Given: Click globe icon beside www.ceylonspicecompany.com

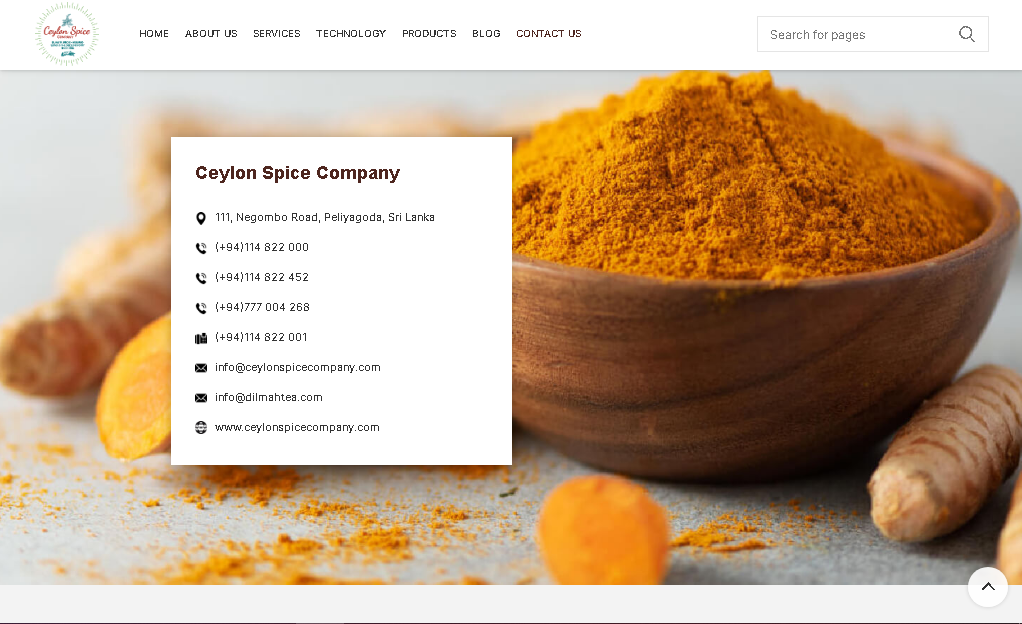Looking at the screenshot, I should pos(201,427).
